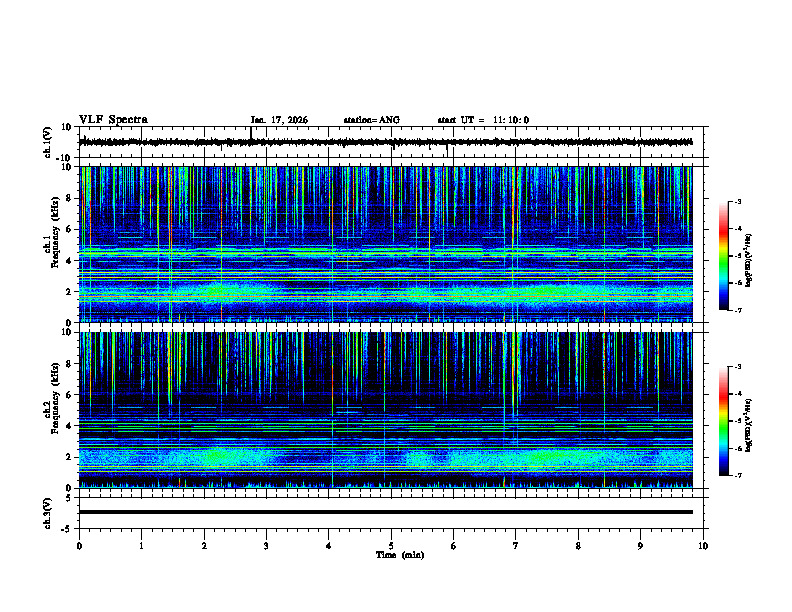This screenshot has height=612, width=792.
Task: Click the "start UT = 11:10:0" header text
Action: 483,120
